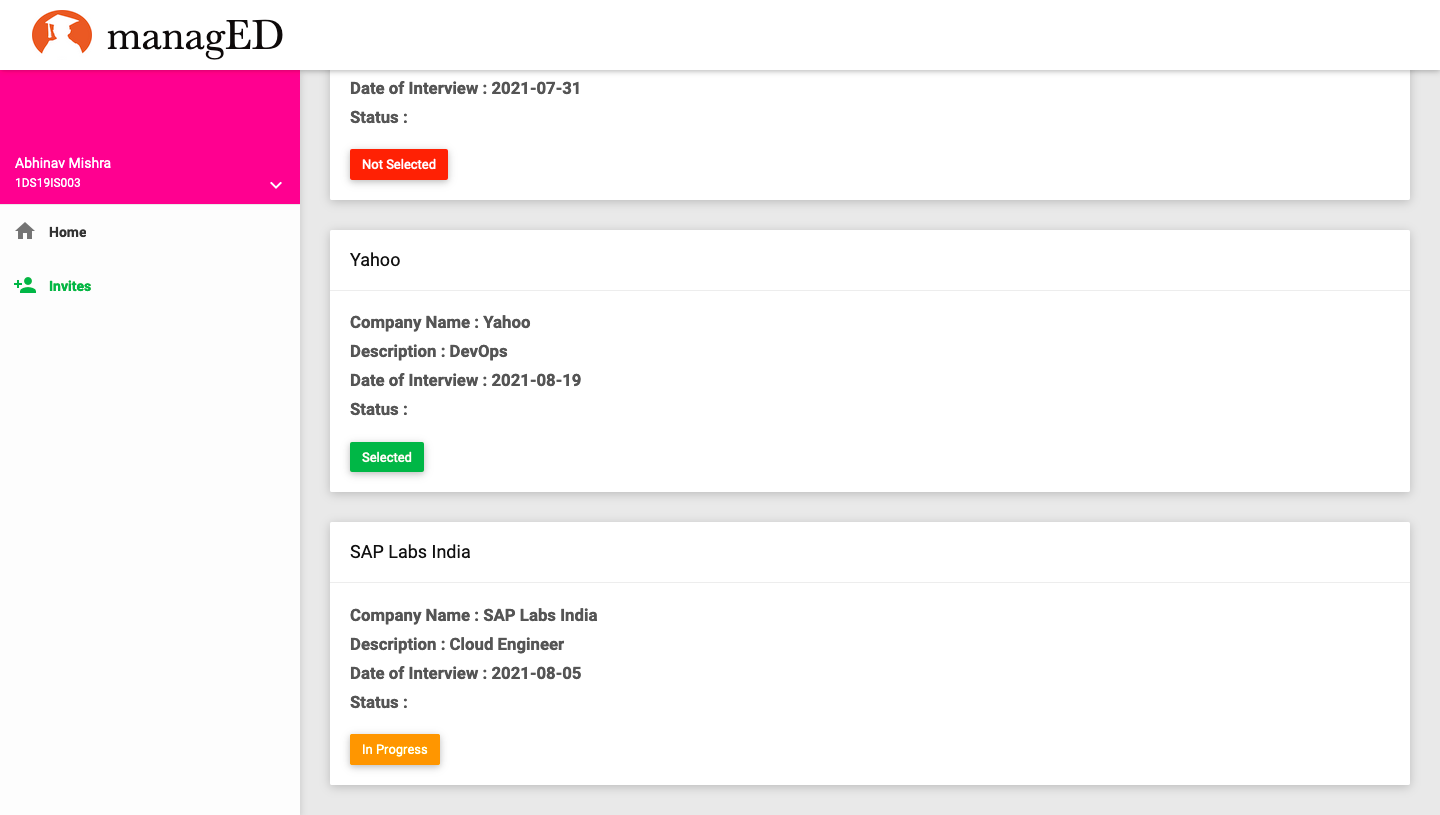Expand the Abhinav Mishra profile chevron
The width and height of the screenshot is (1440, 815).
pos(276,185)
